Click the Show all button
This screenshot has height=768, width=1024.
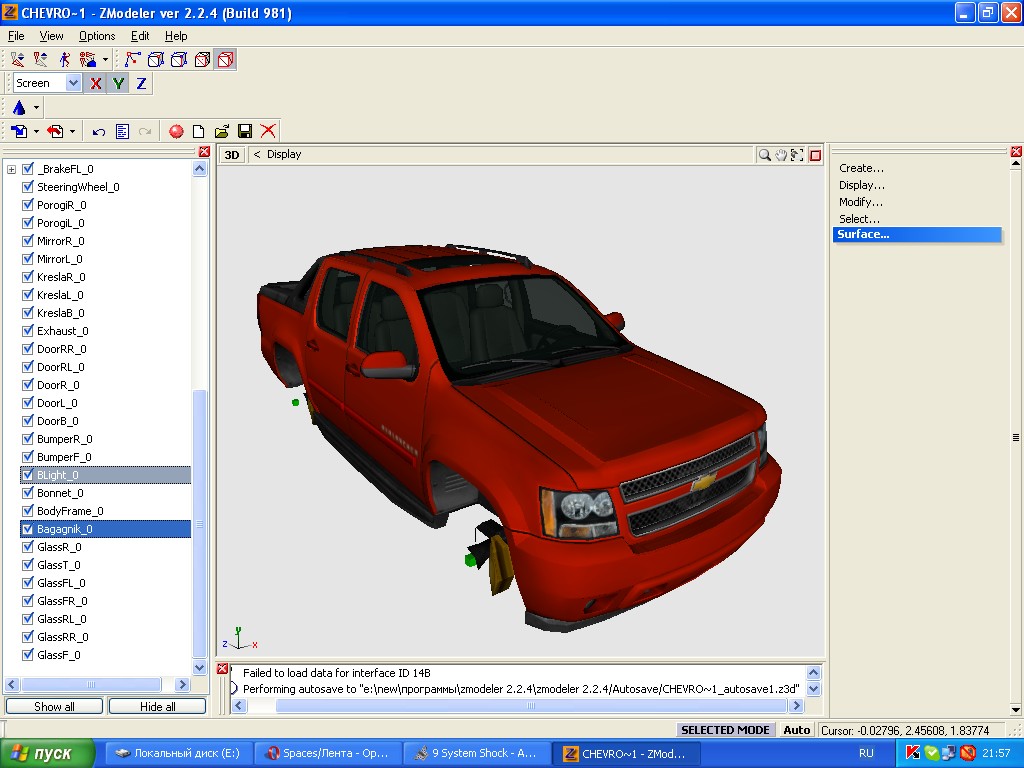54,707
